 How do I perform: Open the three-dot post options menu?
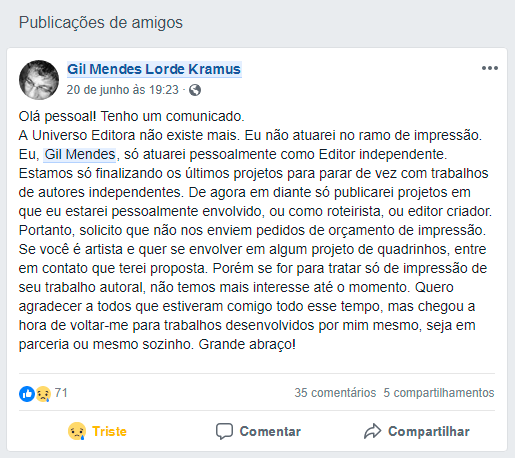pos(490,68)
